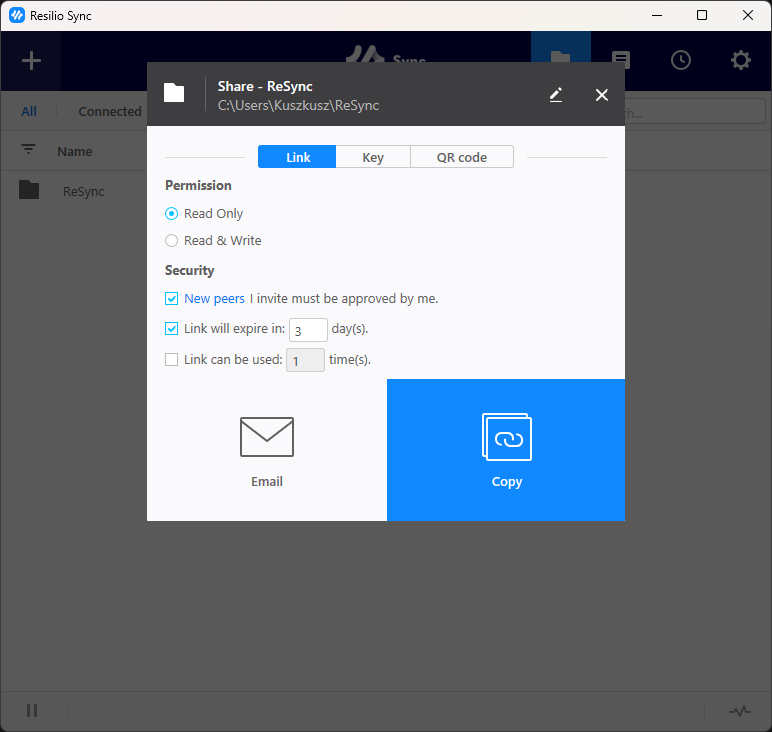This screenshot has width=772, height=732.
Task: Pause syncing with the pause icon
Action: pos(32,710)
